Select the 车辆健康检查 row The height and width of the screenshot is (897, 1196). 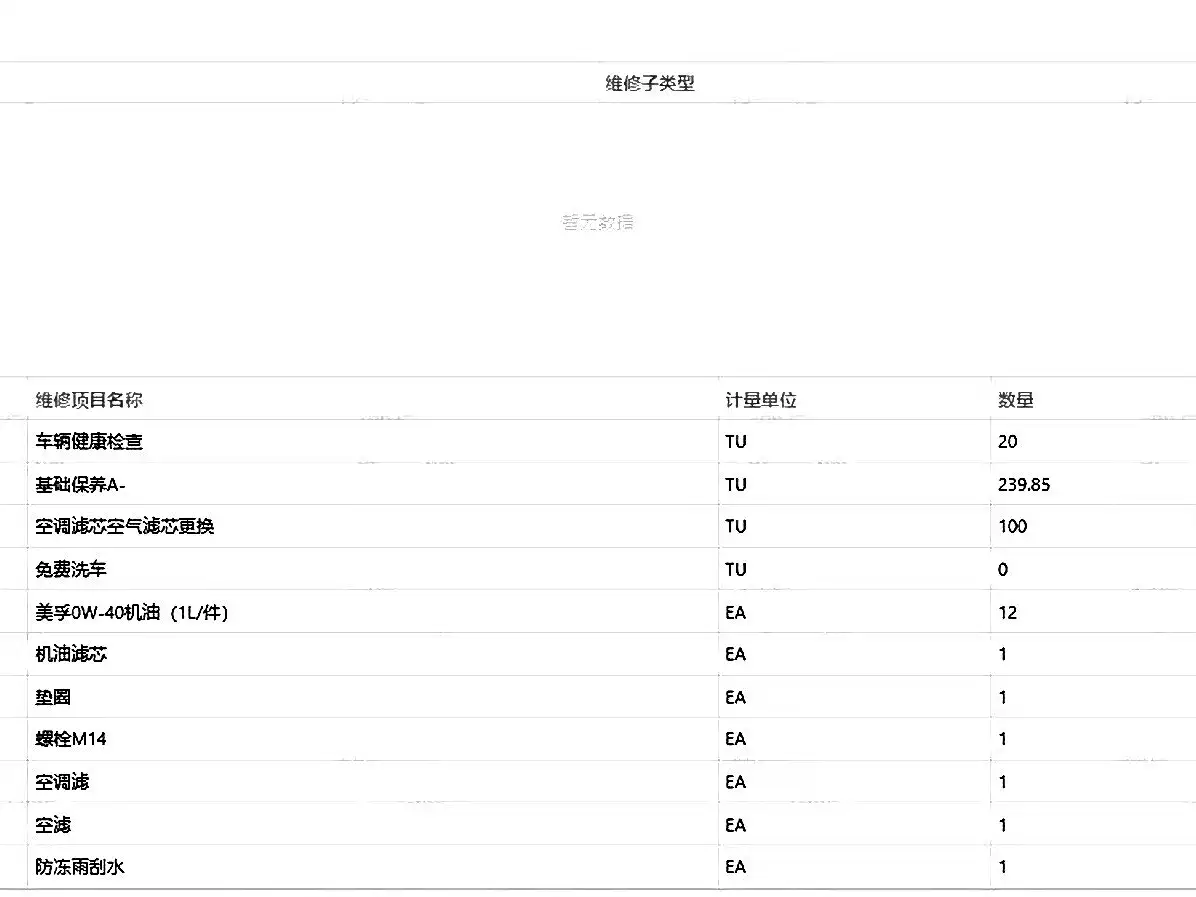pos(598,441)
